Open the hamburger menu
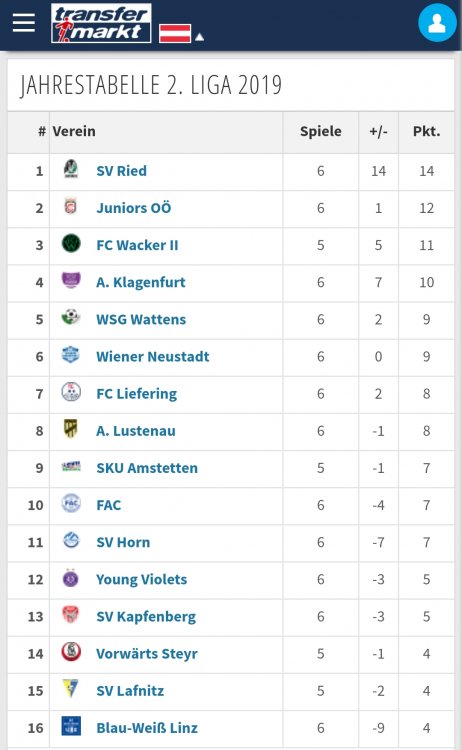 tap(24, 22)
